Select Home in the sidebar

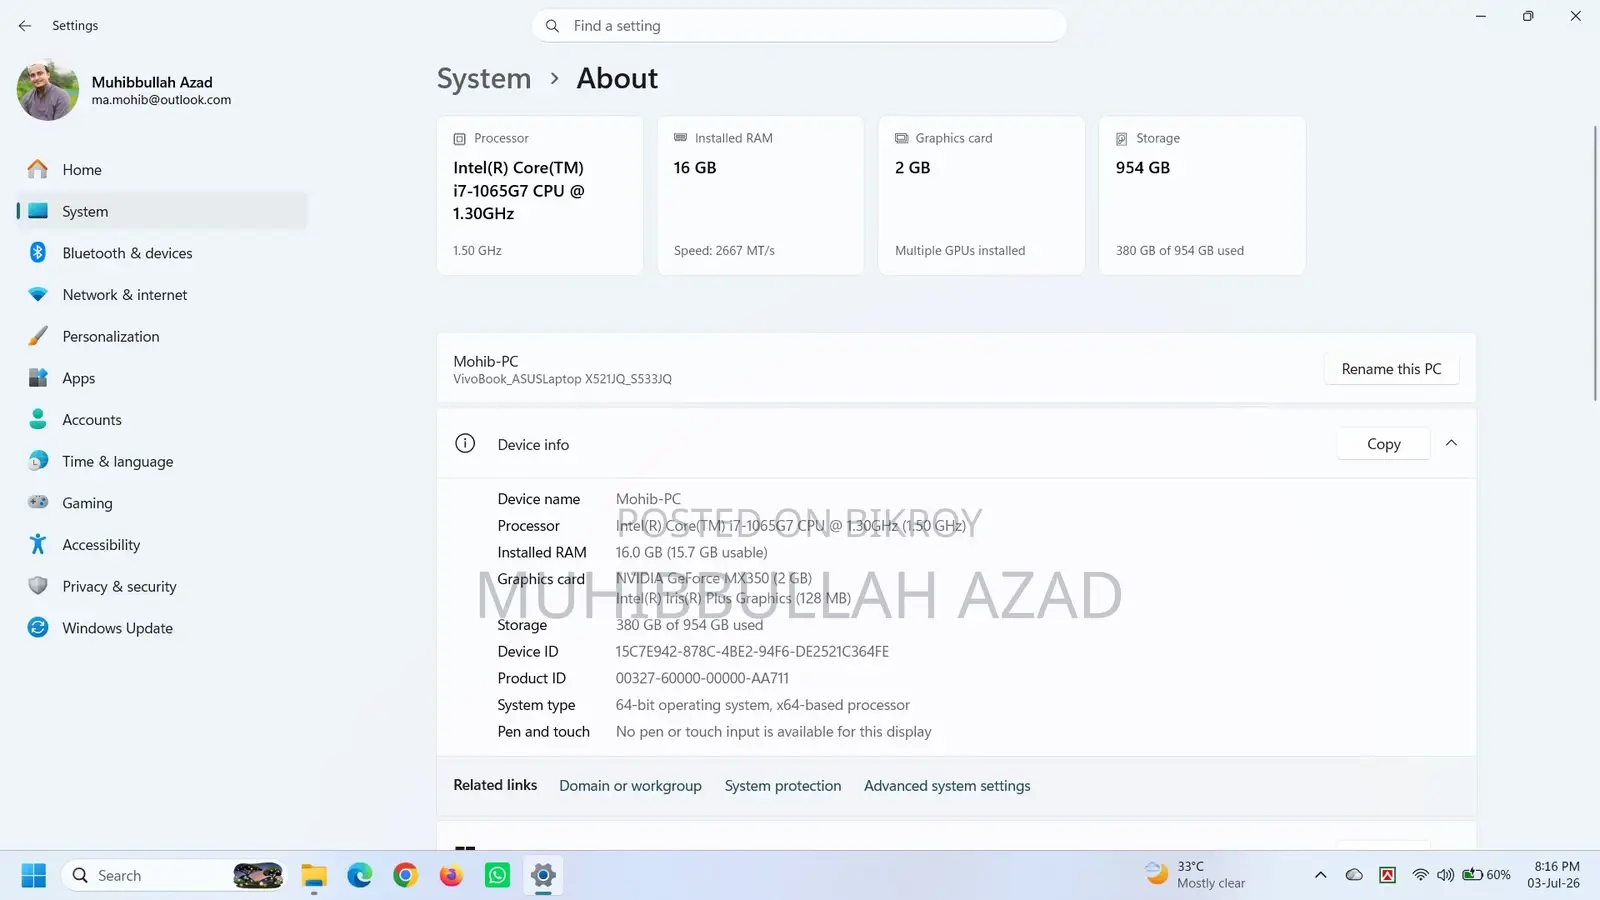click(162, 170)
